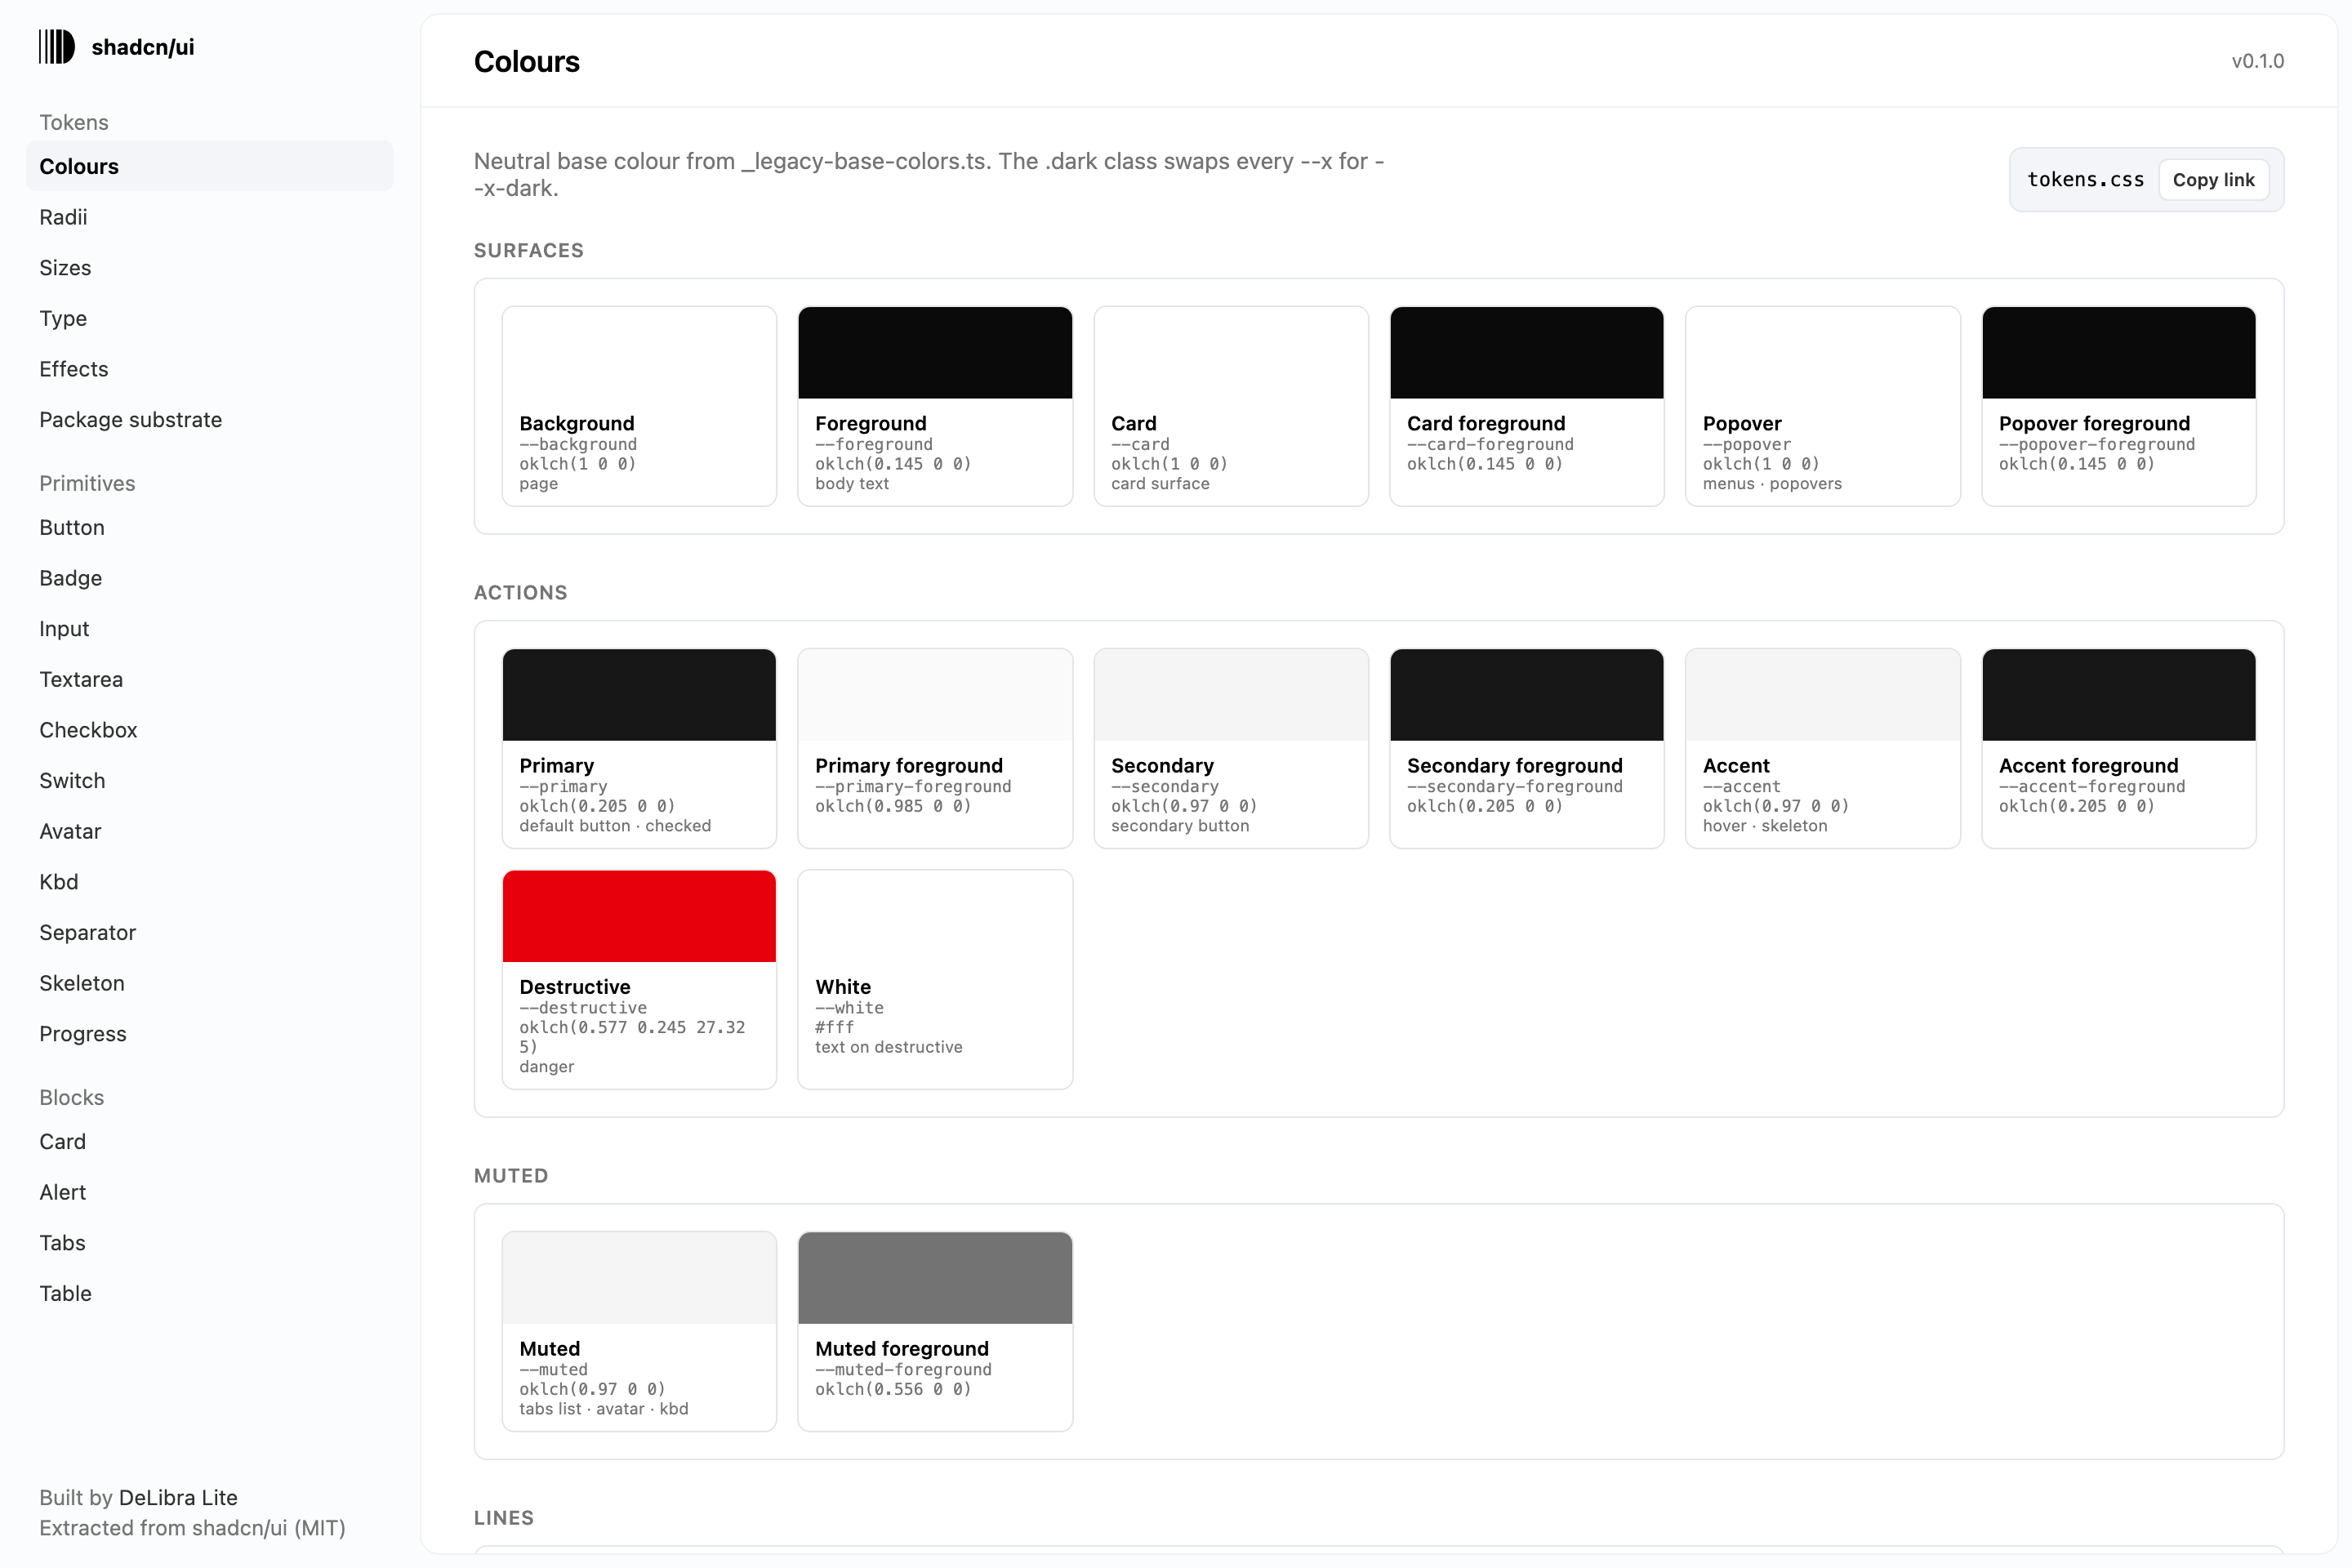Open the Sizes tokens page
Image resolution: width=2352 pixels, height=1568 pixels.
click(x=209, y=268)
